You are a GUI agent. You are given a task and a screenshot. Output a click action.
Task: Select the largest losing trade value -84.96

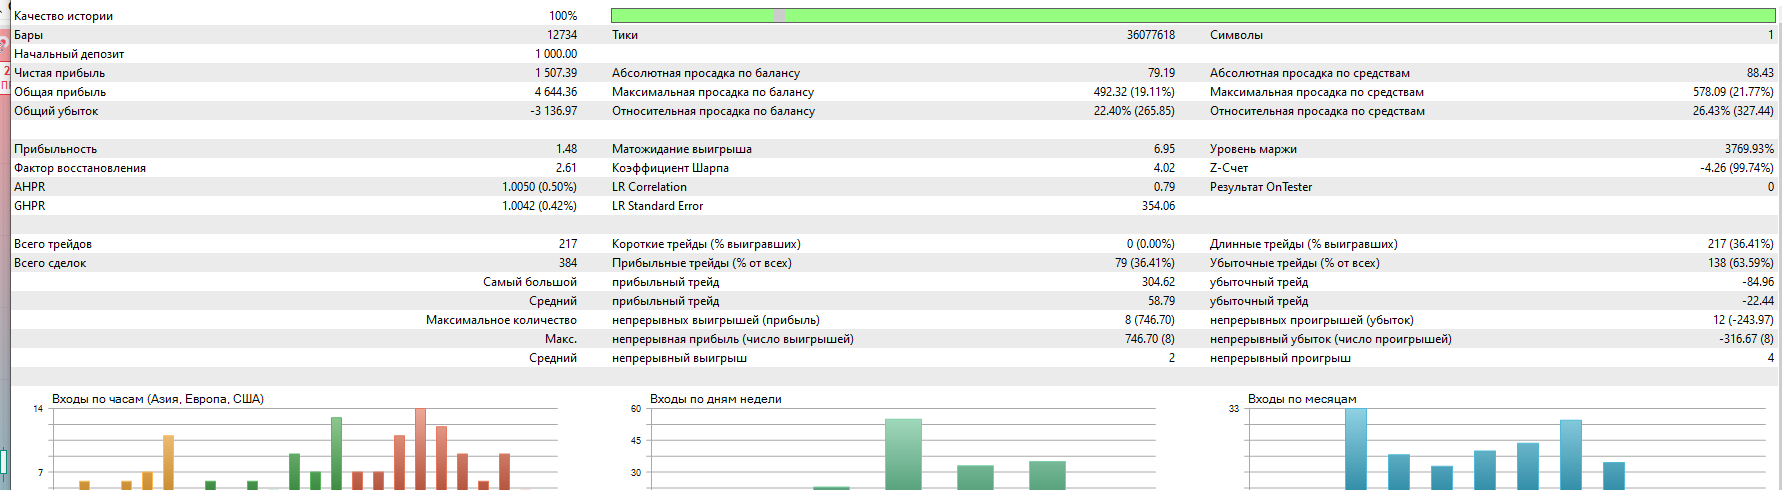coord(1758,282)
